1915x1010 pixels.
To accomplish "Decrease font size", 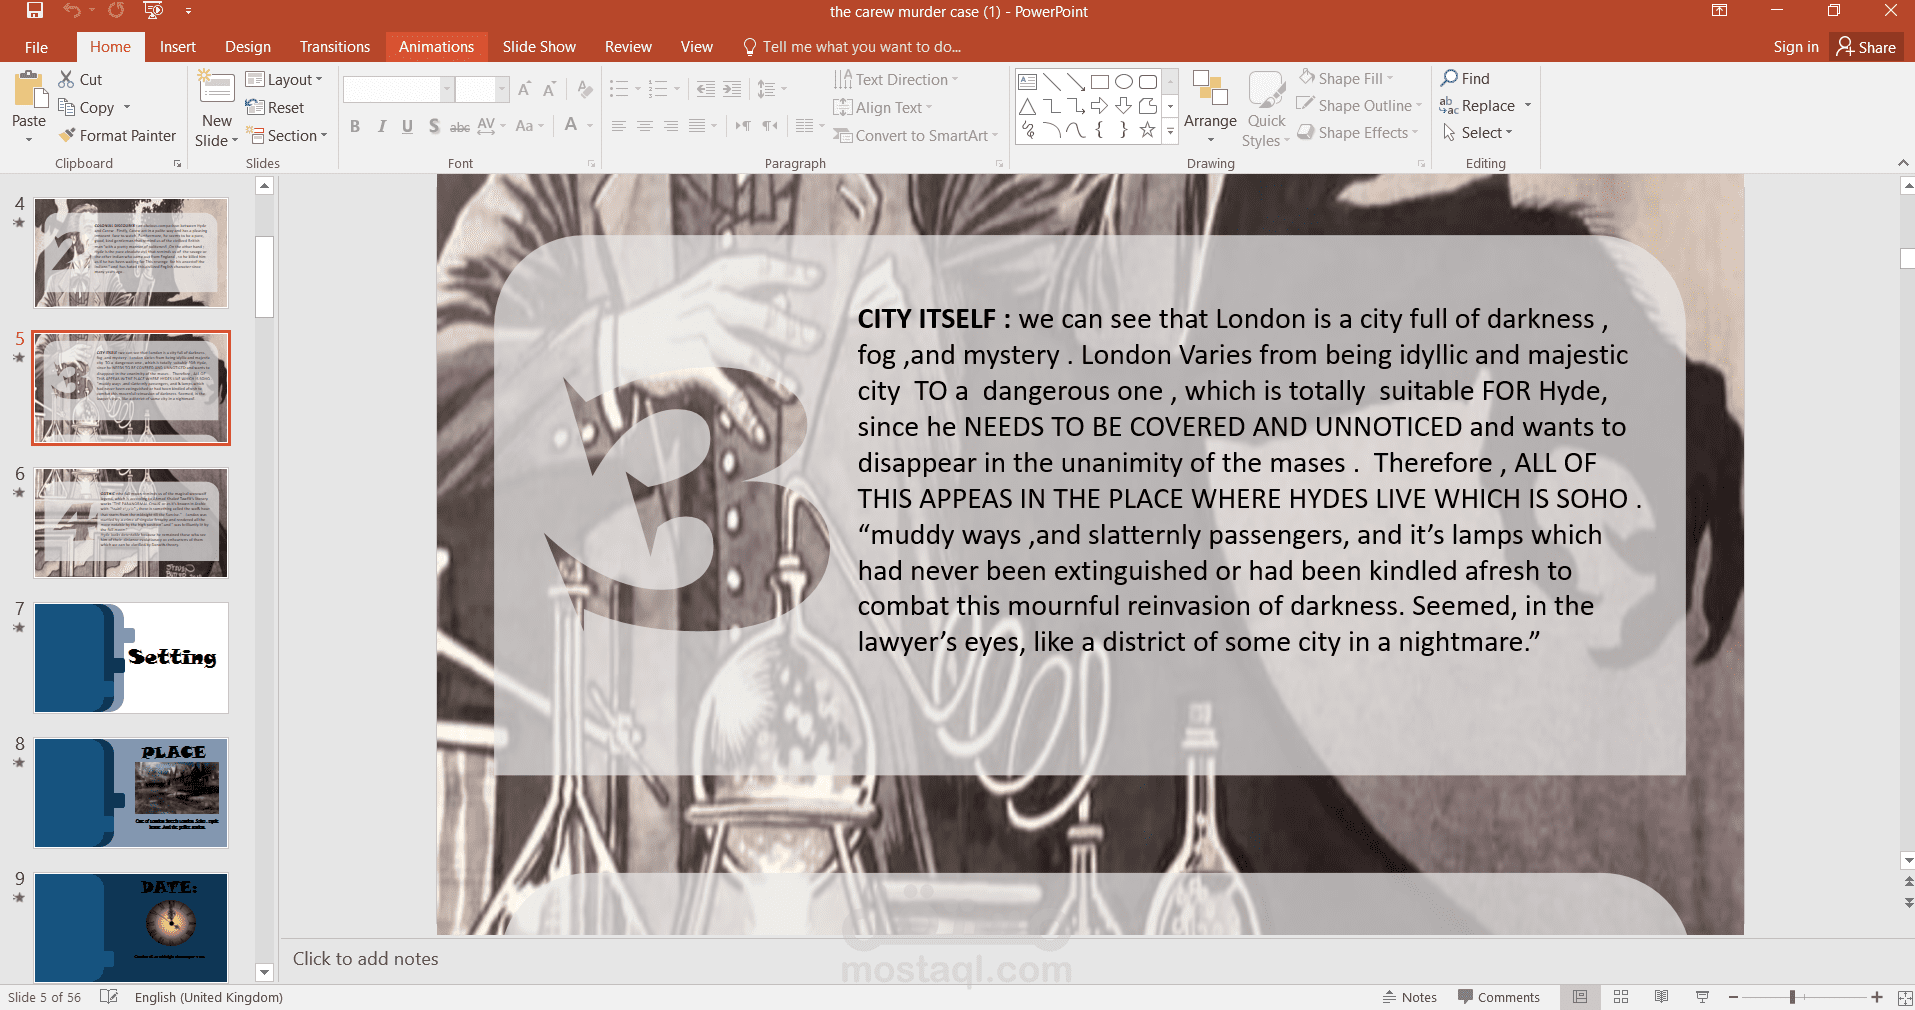I will coord(549,90).
